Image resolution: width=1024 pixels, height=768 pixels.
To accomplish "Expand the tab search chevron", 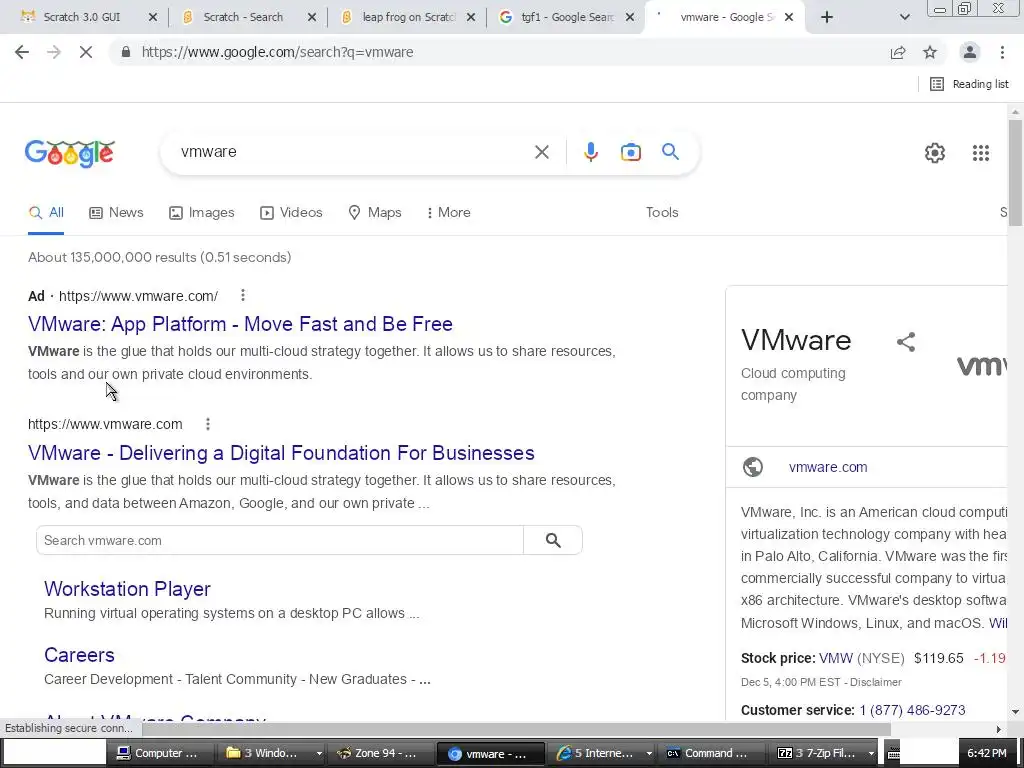I will click(x=904, y=18).
